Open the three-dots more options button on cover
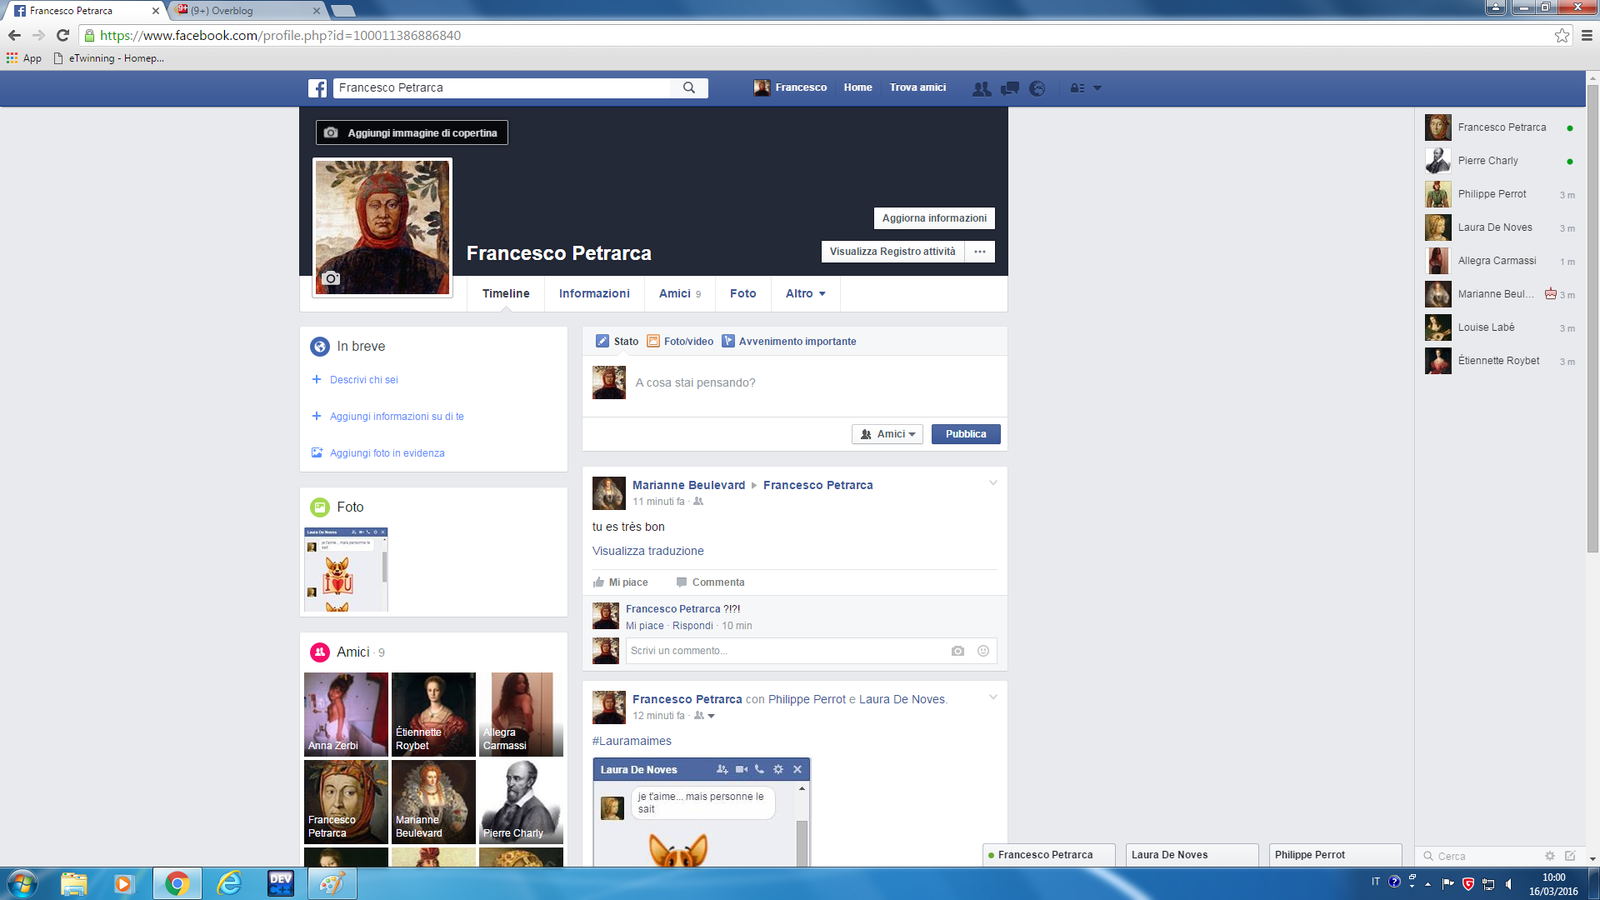 pos(980,251)
